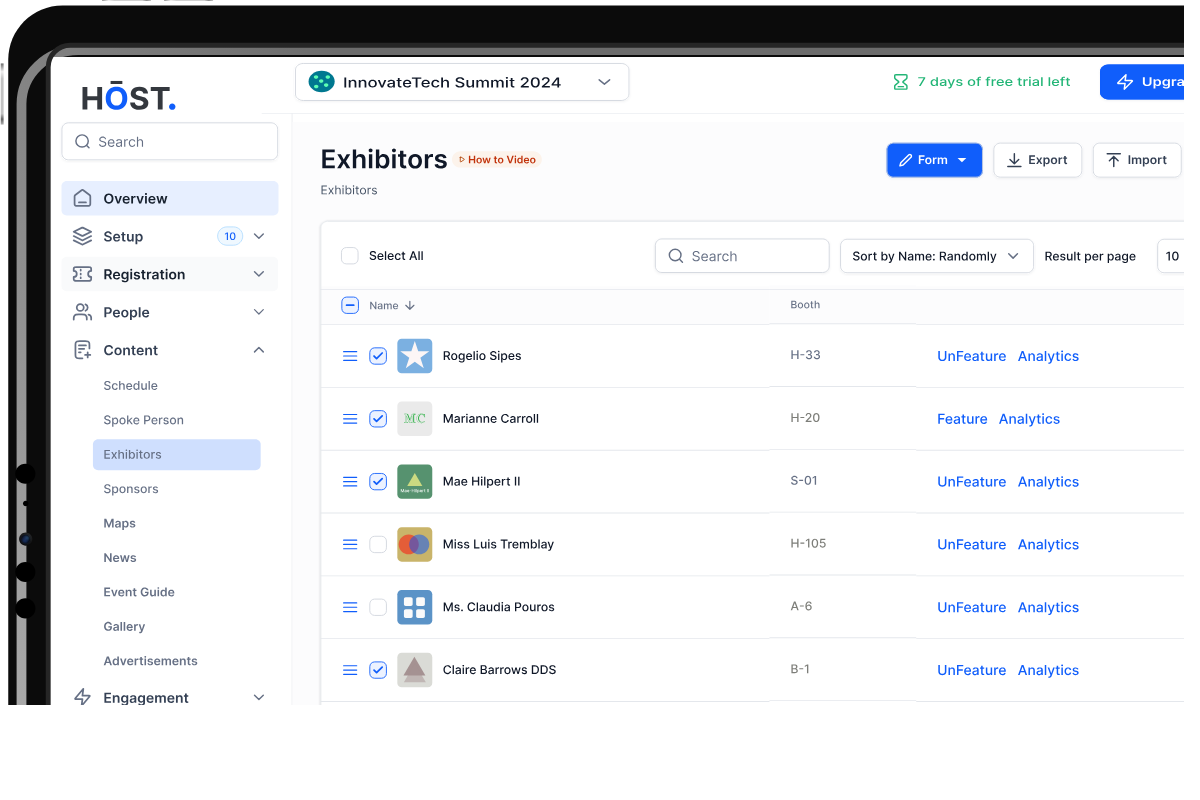Open Mae Hilpert II green logo thumbnail
Screen dimensions: 1200x800
[x=415, y=482]
